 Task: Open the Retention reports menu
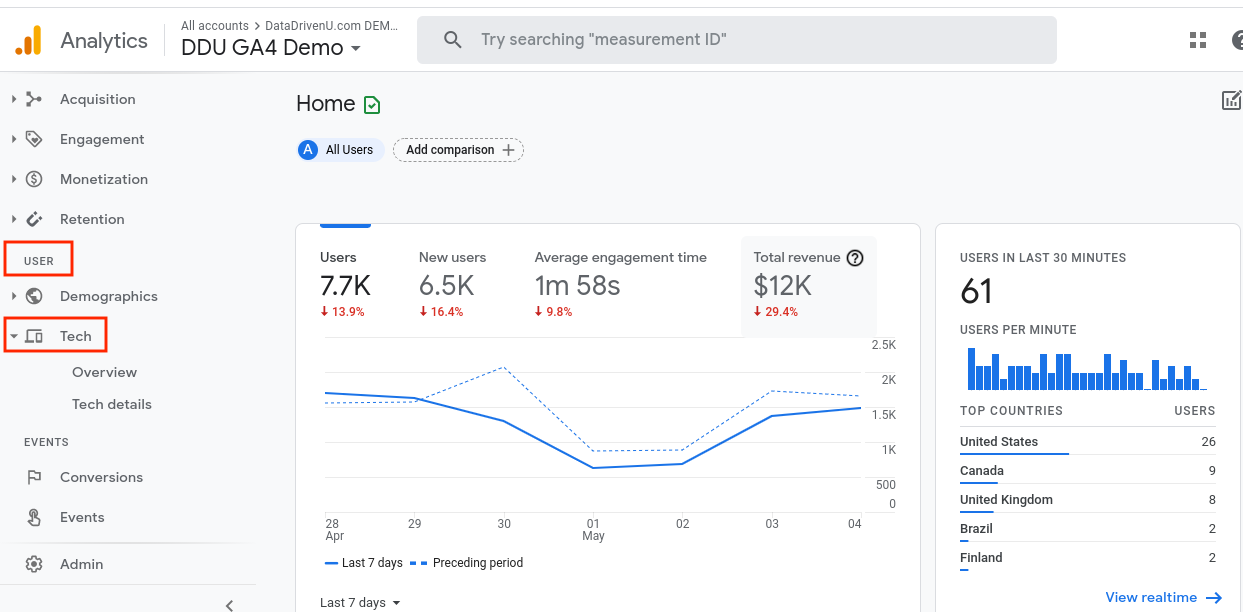click(x=92, y=219)
